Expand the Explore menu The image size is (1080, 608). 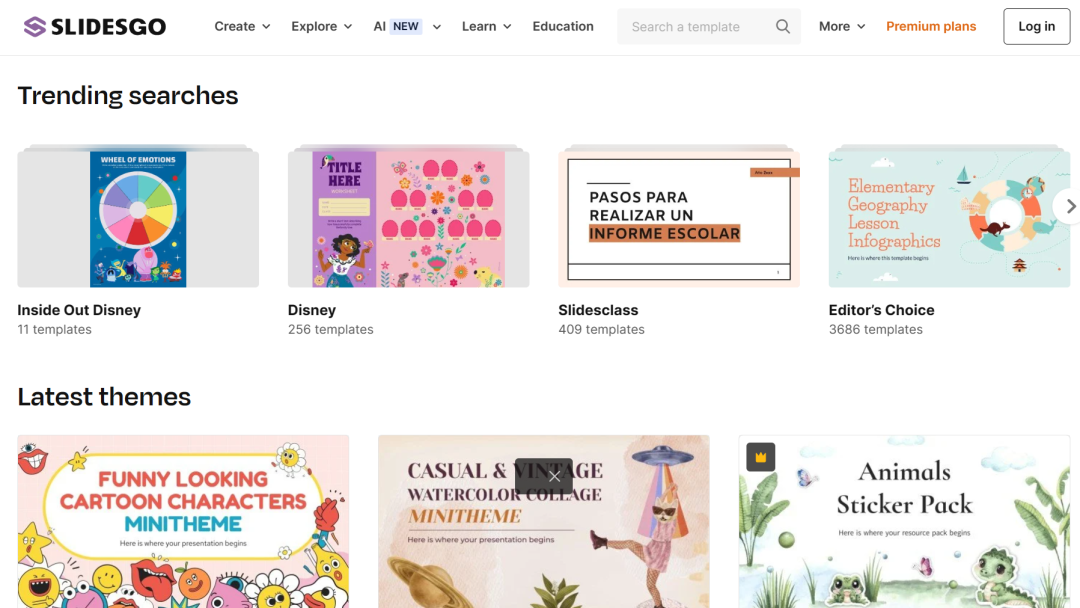pos(322,27)
